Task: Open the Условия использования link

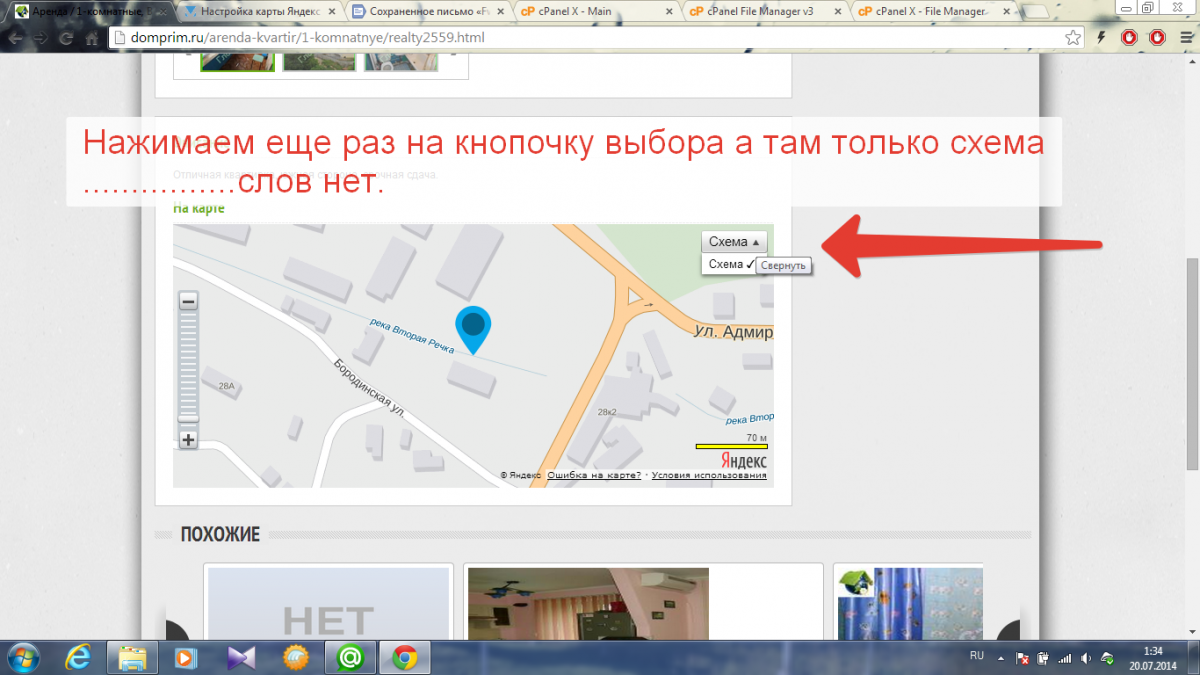Action: [709, 476]
